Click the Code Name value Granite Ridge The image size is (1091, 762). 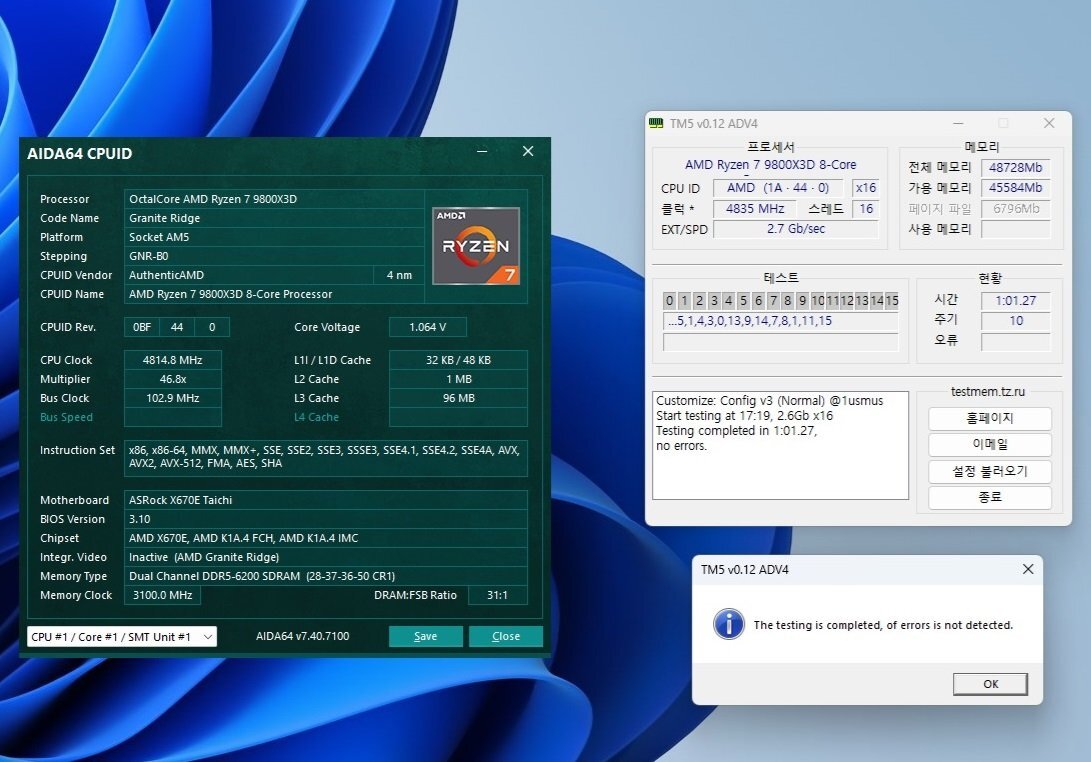pyautogui.click(x=274, y=218)
